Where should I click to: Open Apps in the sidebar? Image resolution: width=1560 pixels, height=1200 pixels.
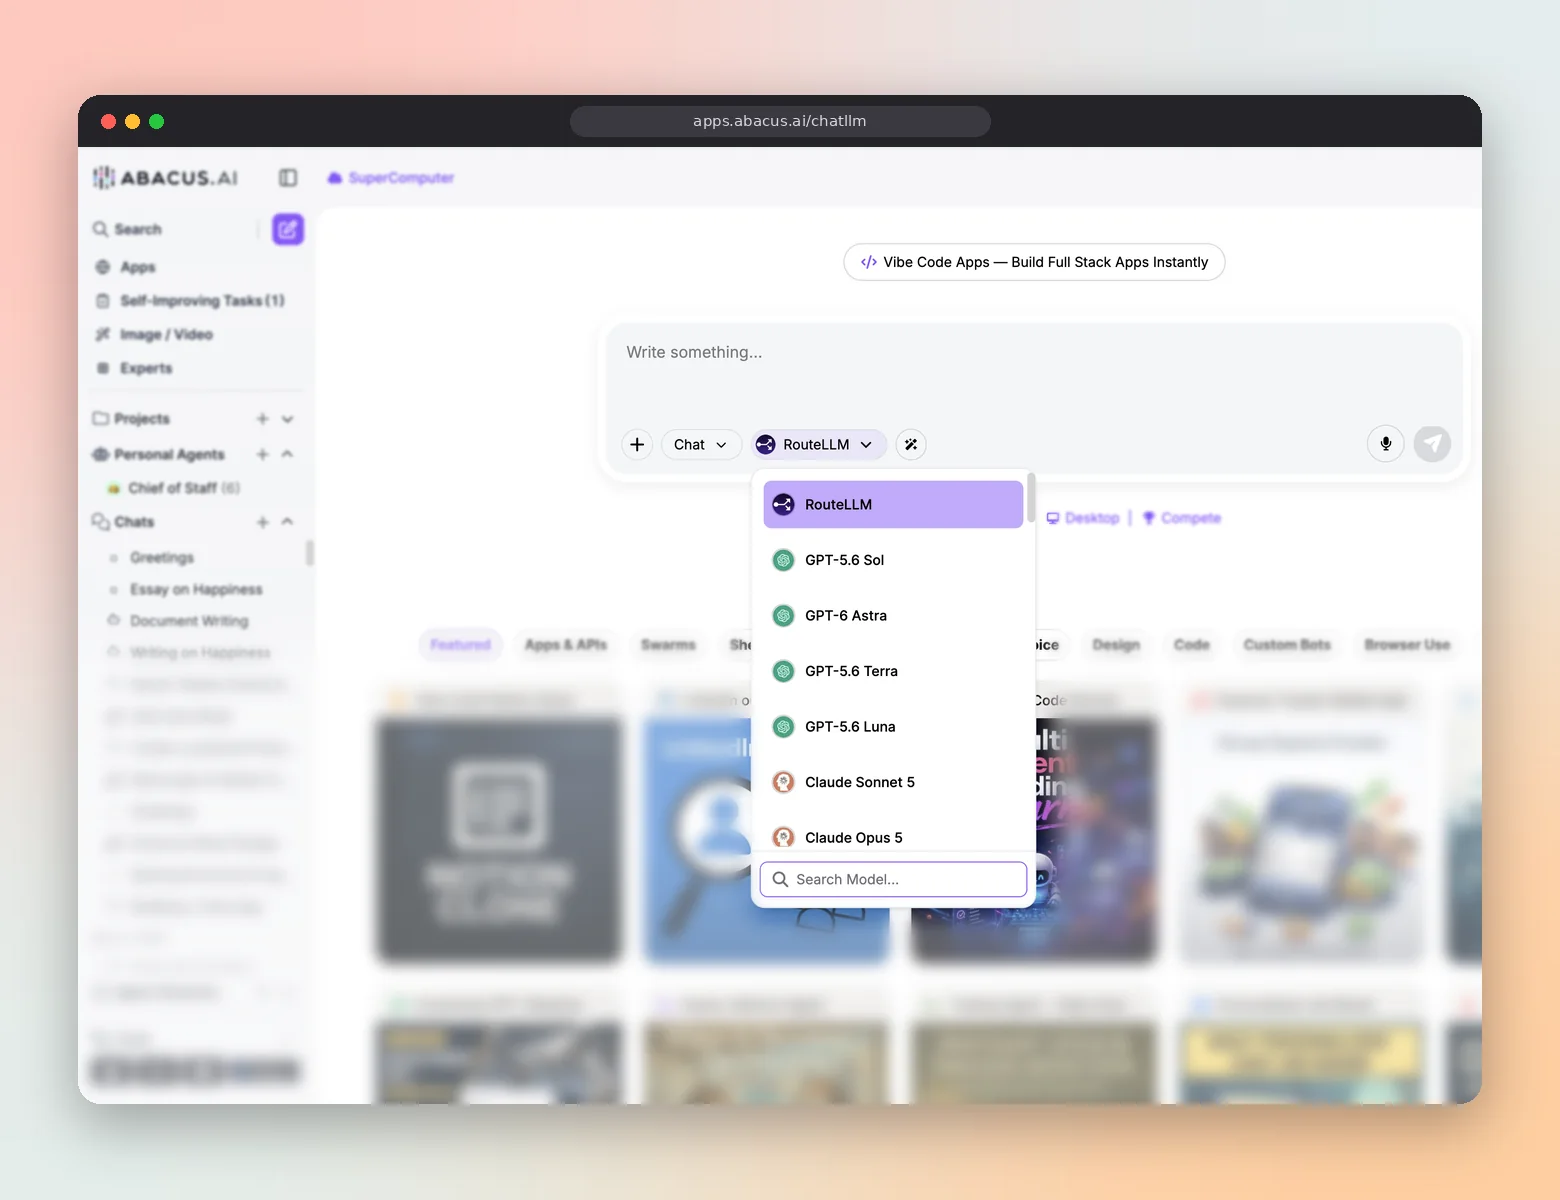click(x=126, y=267)
